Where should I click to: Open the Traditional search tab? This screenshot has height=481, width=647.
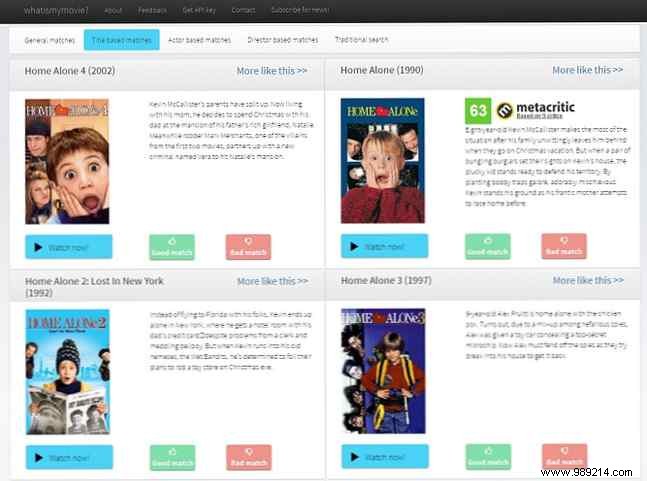361,40
